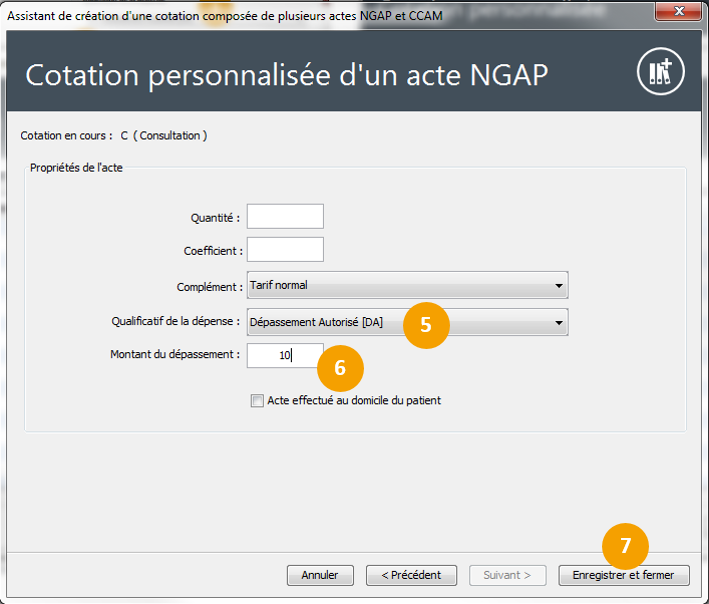The image size is (709, 604).
Task: Click the orange step 6 marker
Action: [x=340, y=368]
